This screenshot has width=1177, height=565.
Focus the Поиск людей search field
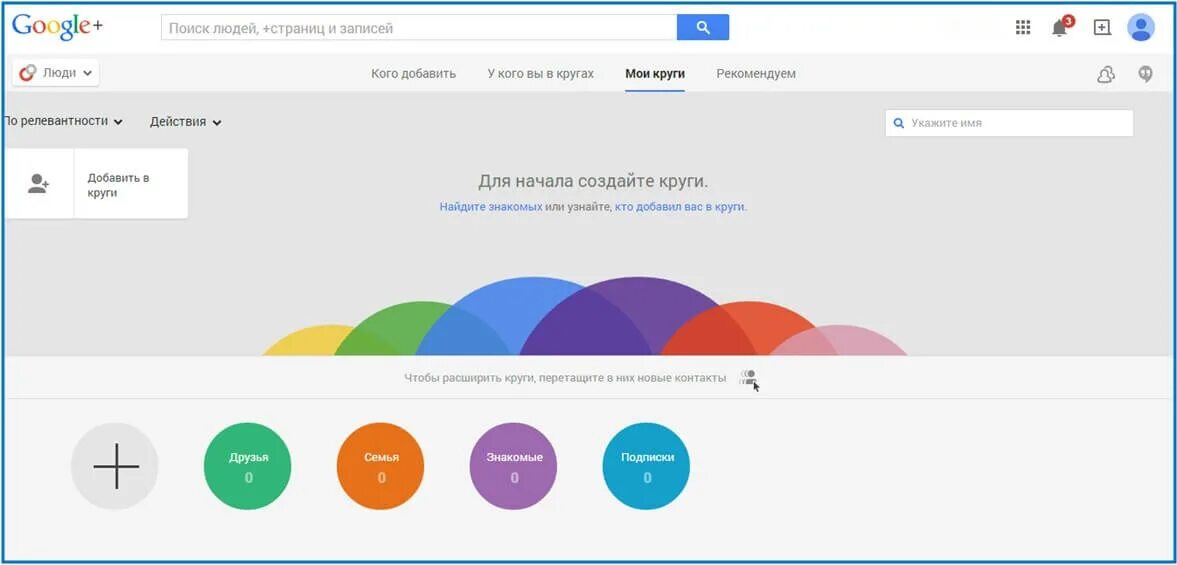tap(419, 28)
